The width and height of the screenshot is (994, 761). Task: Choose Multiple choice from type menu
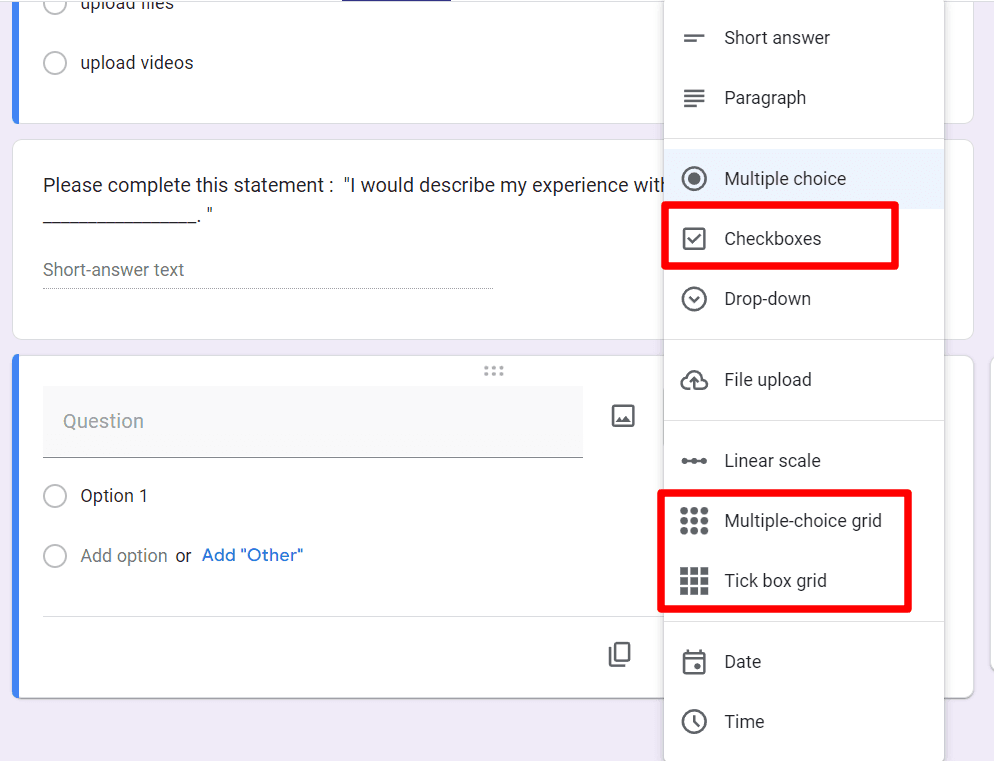click(804, 179)
